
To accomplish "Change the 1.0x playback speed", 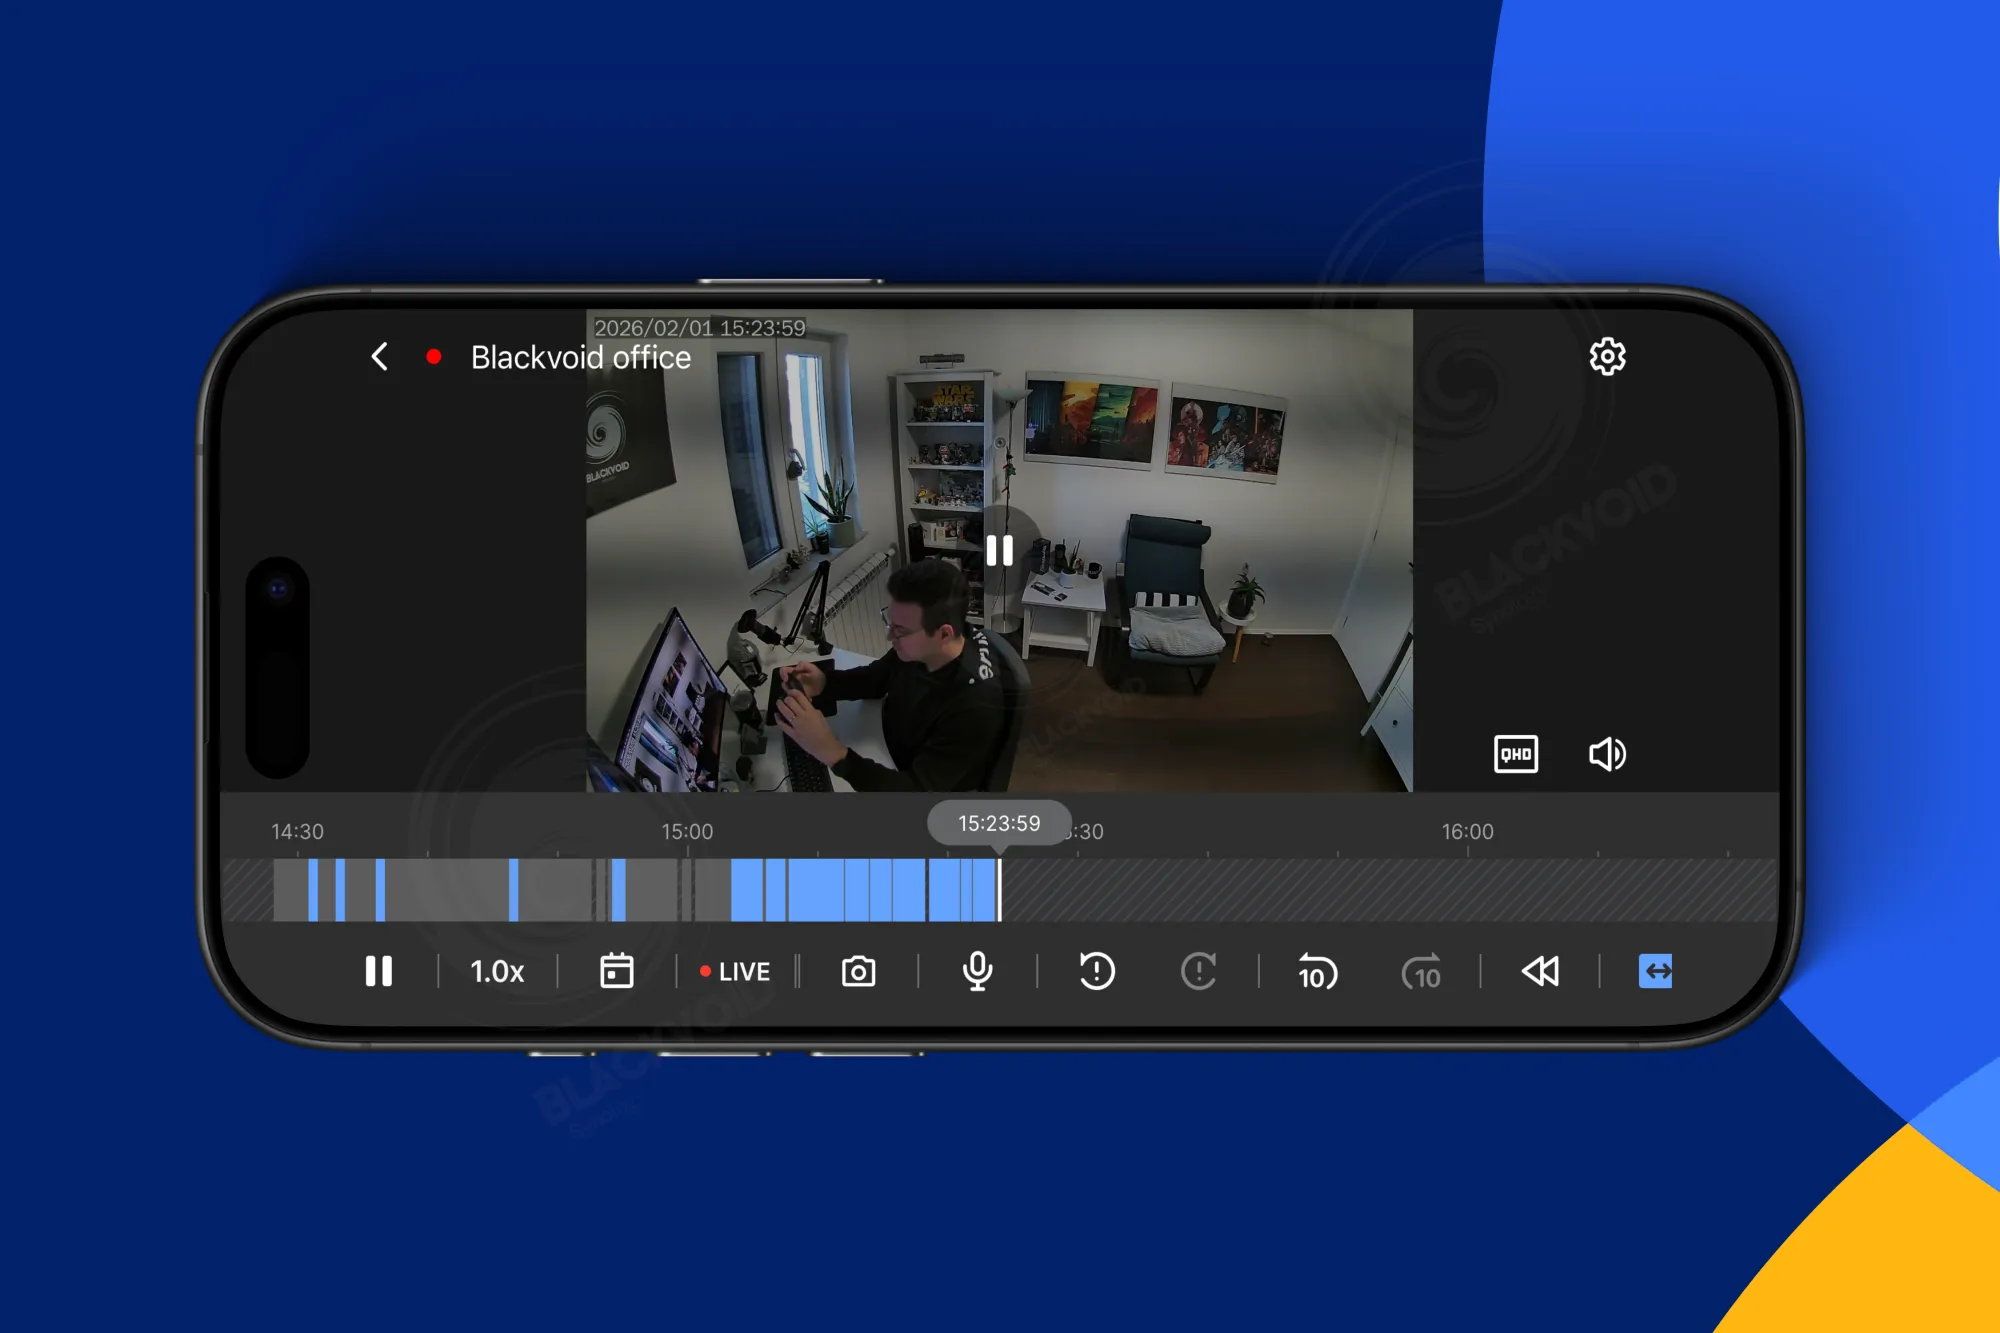I will tap(497, 971).
